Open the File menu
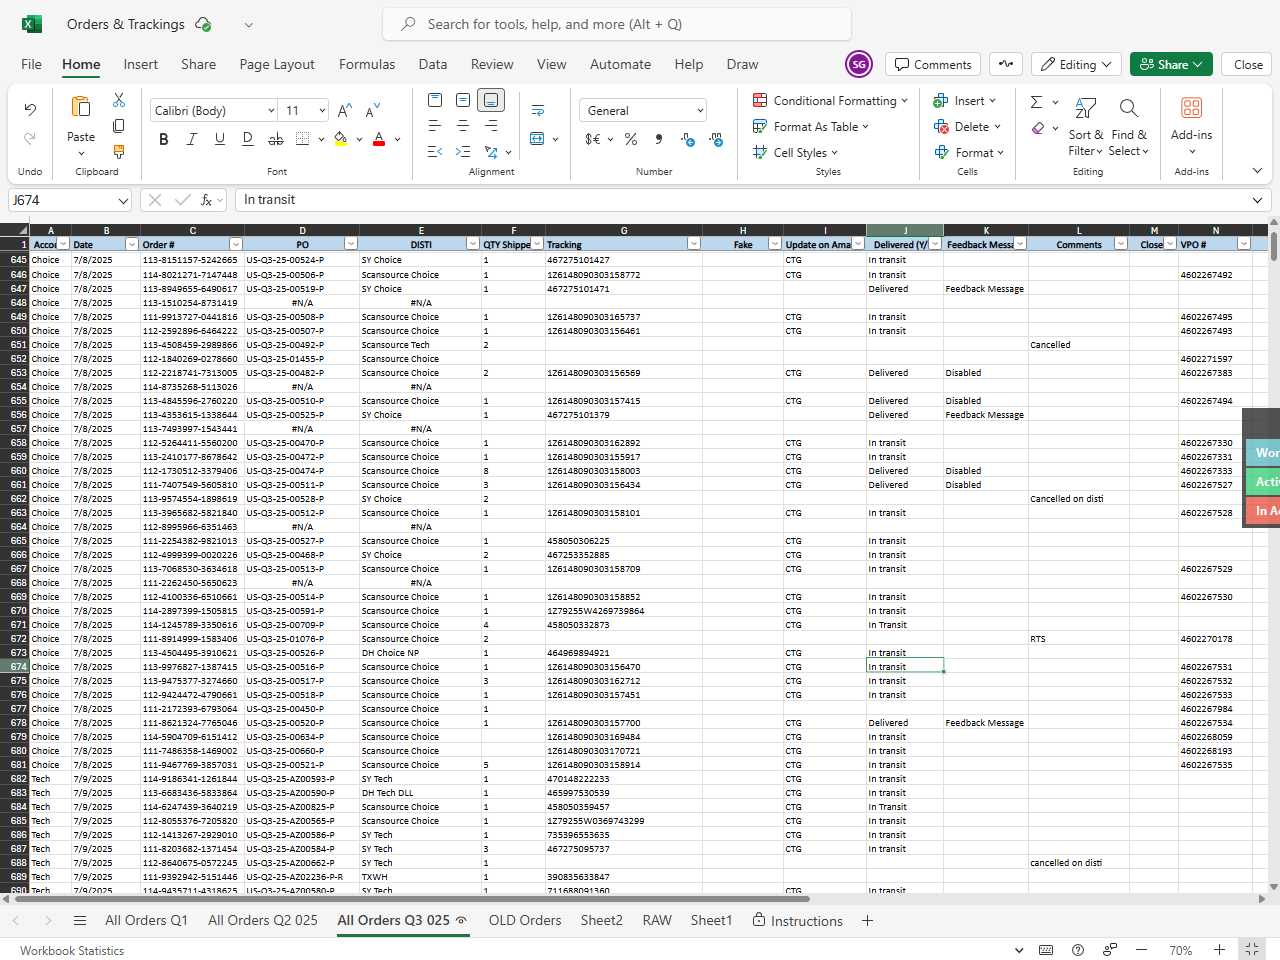This screenshot has width=1280, height=960. tap(32, 64)
